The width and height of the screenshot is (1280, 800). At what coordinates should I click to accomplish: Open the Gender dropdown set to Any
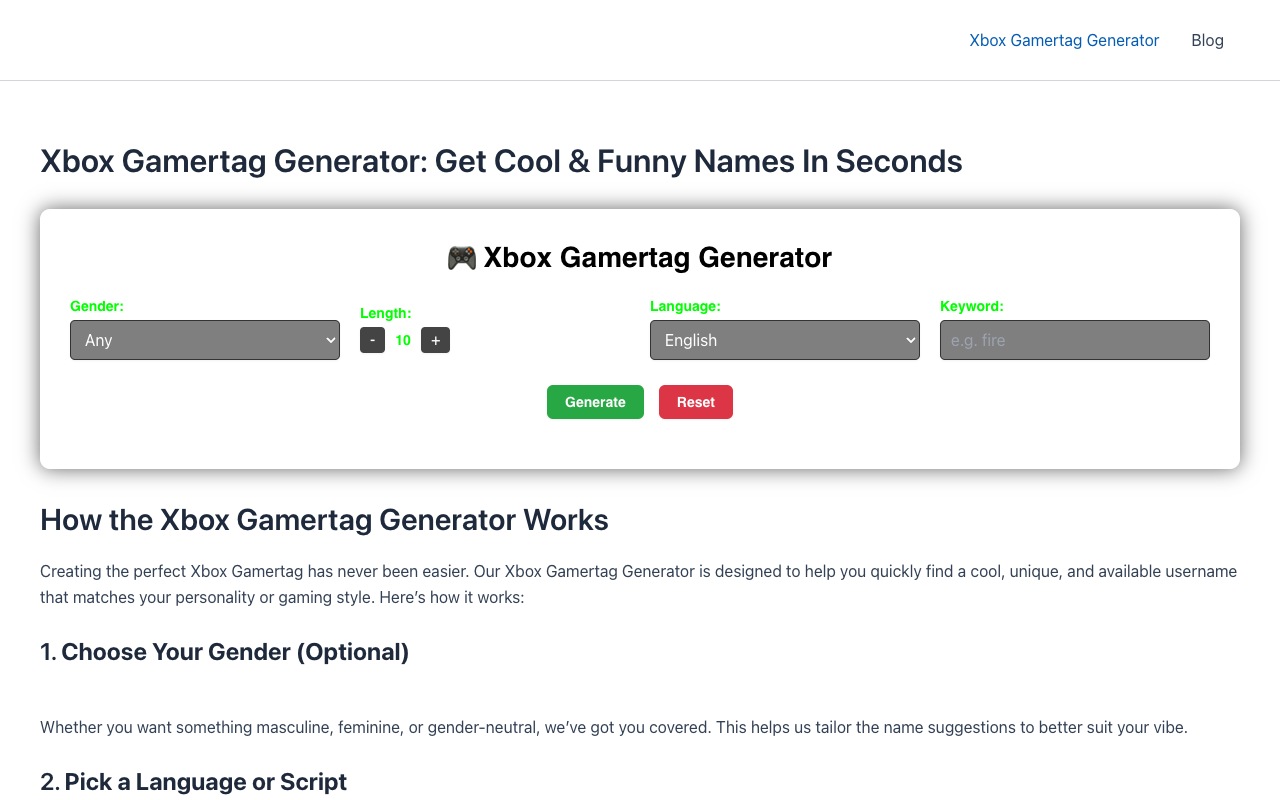[205, 340]
